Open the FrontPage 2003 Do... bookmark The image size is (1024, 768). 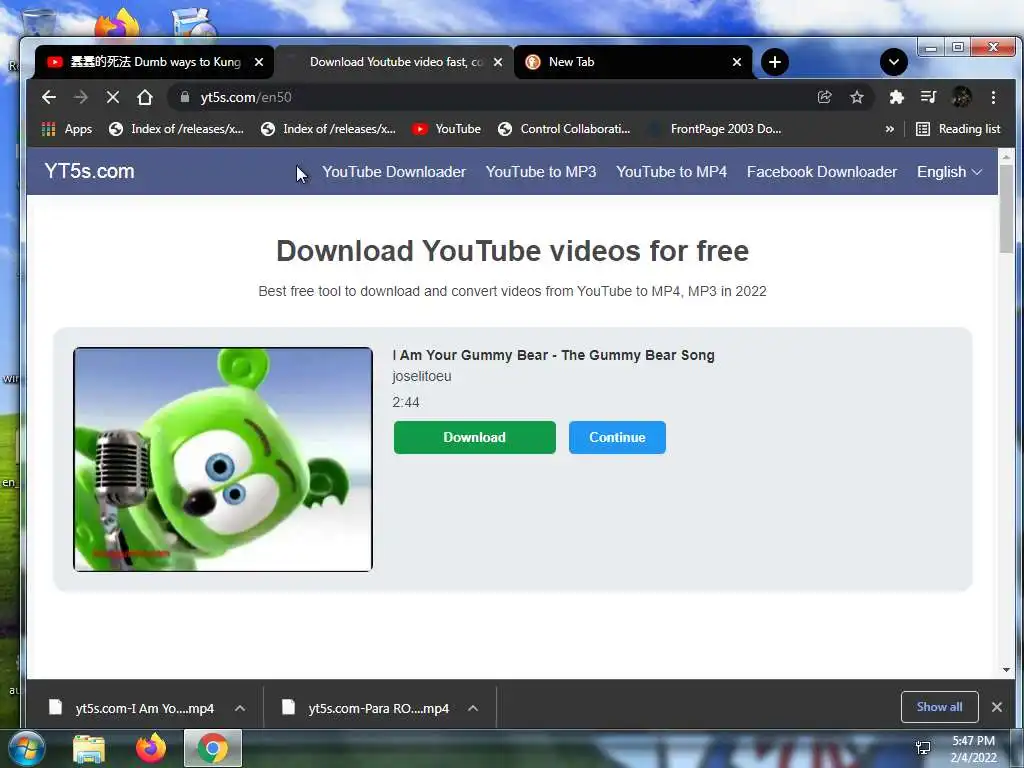(x=715, y=129)
